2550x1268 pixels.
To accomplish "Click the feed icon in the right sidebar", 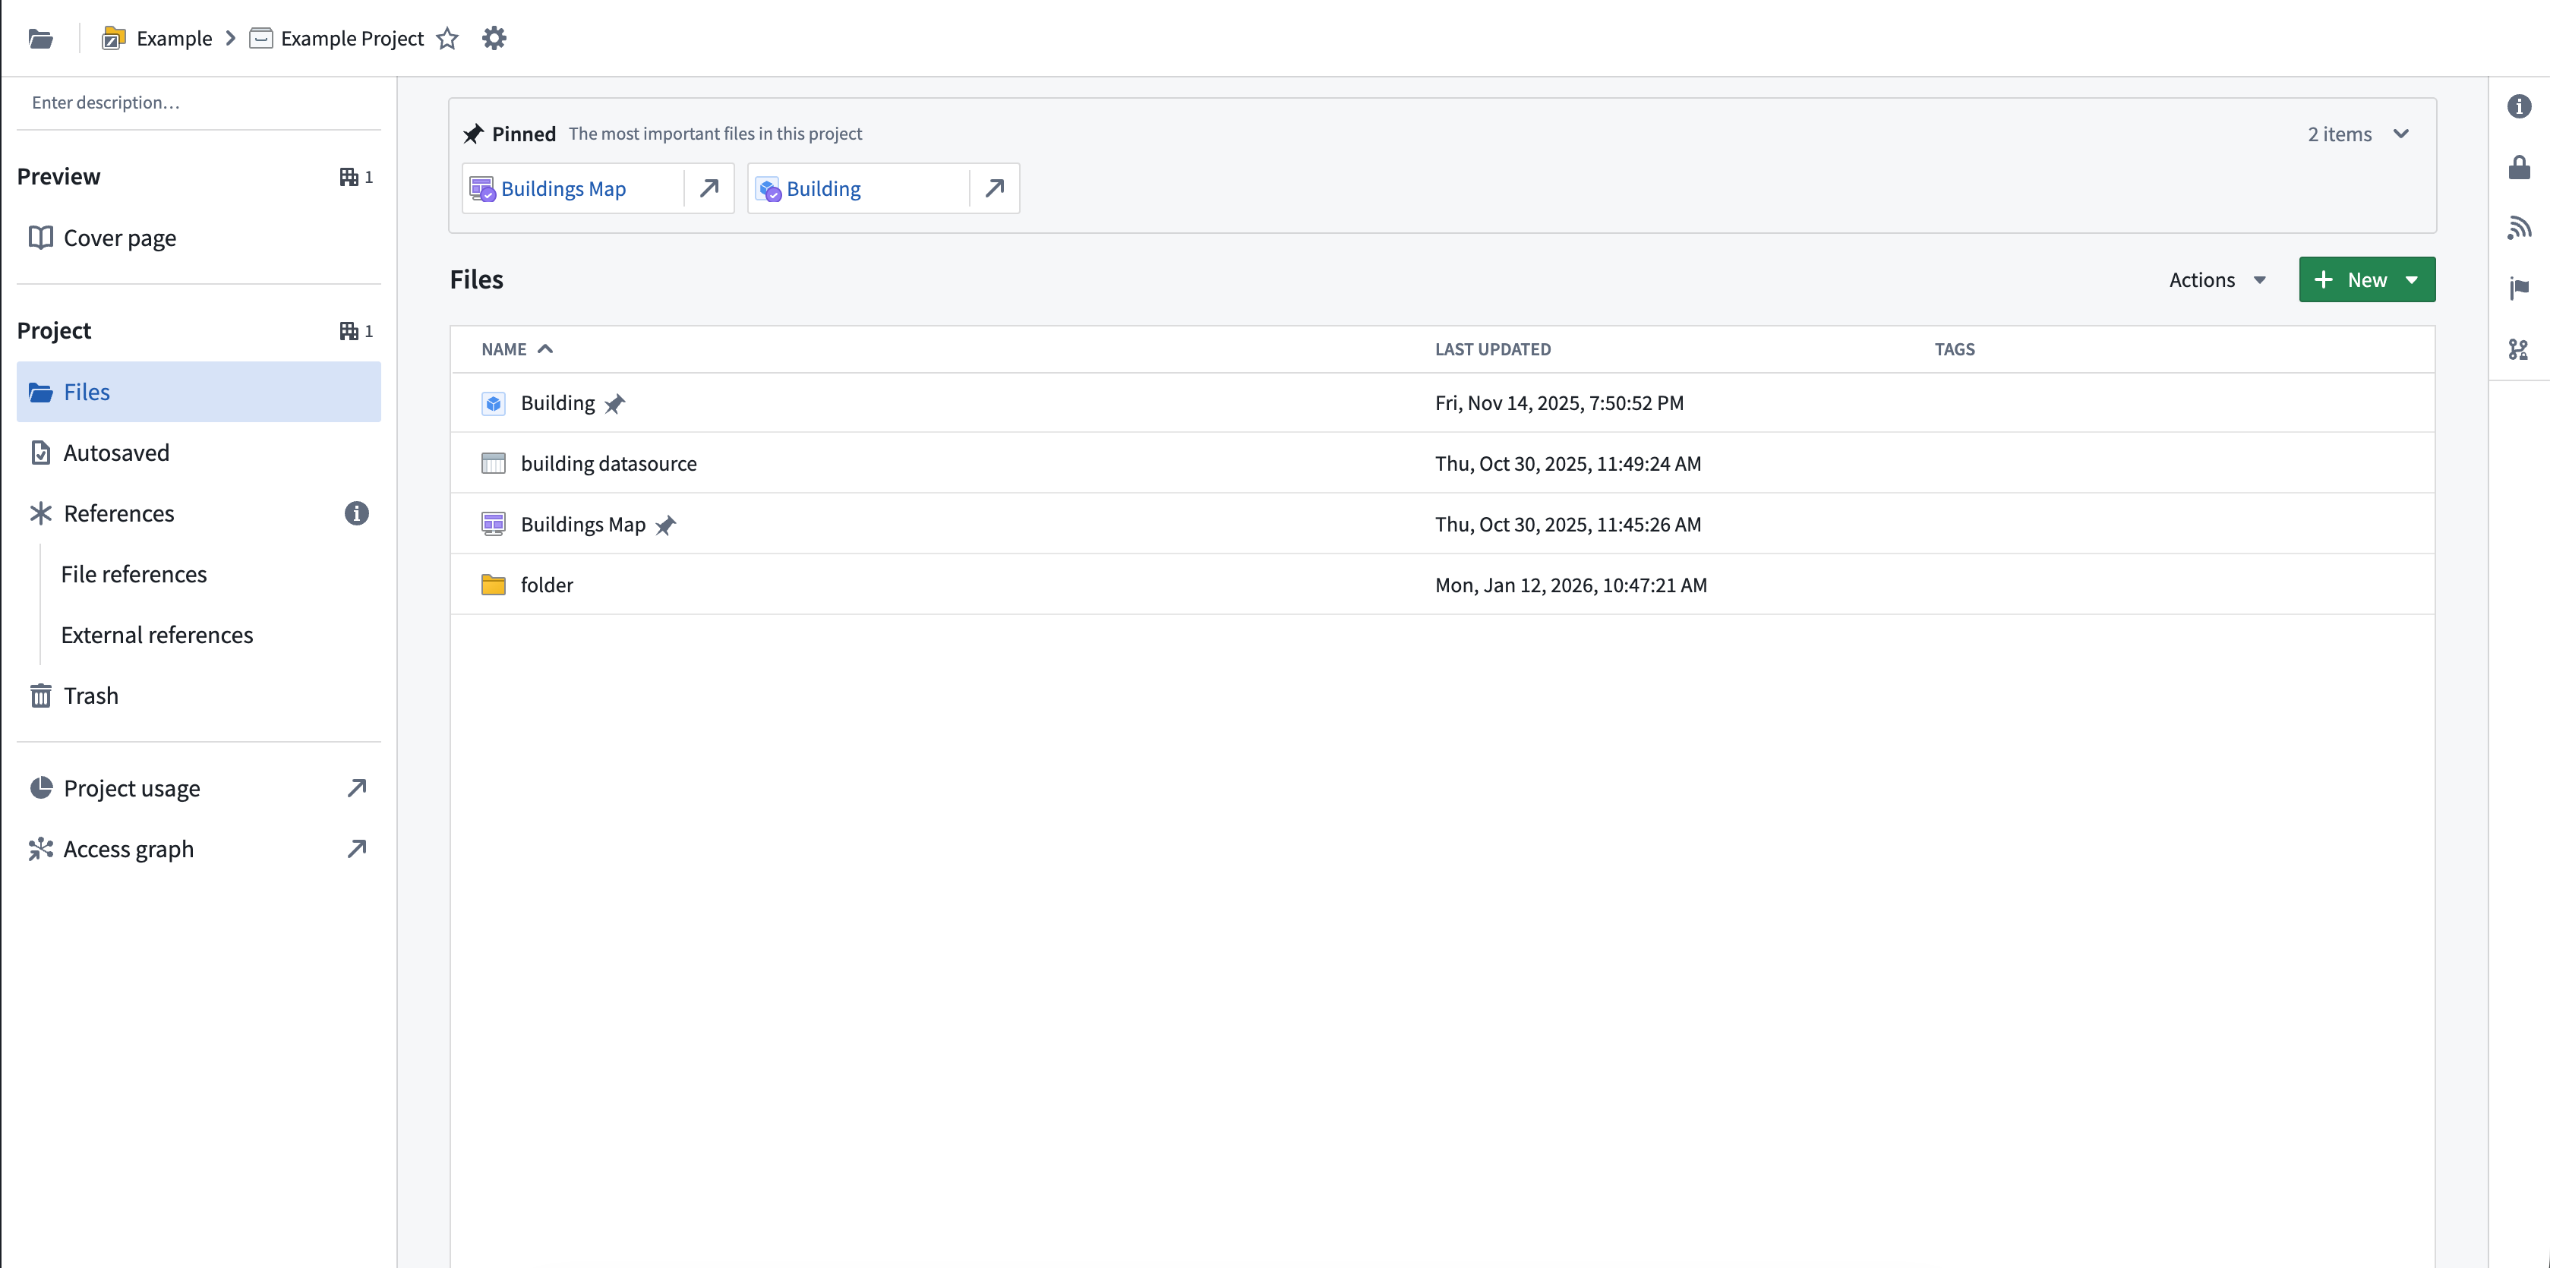I will 2521,228.
